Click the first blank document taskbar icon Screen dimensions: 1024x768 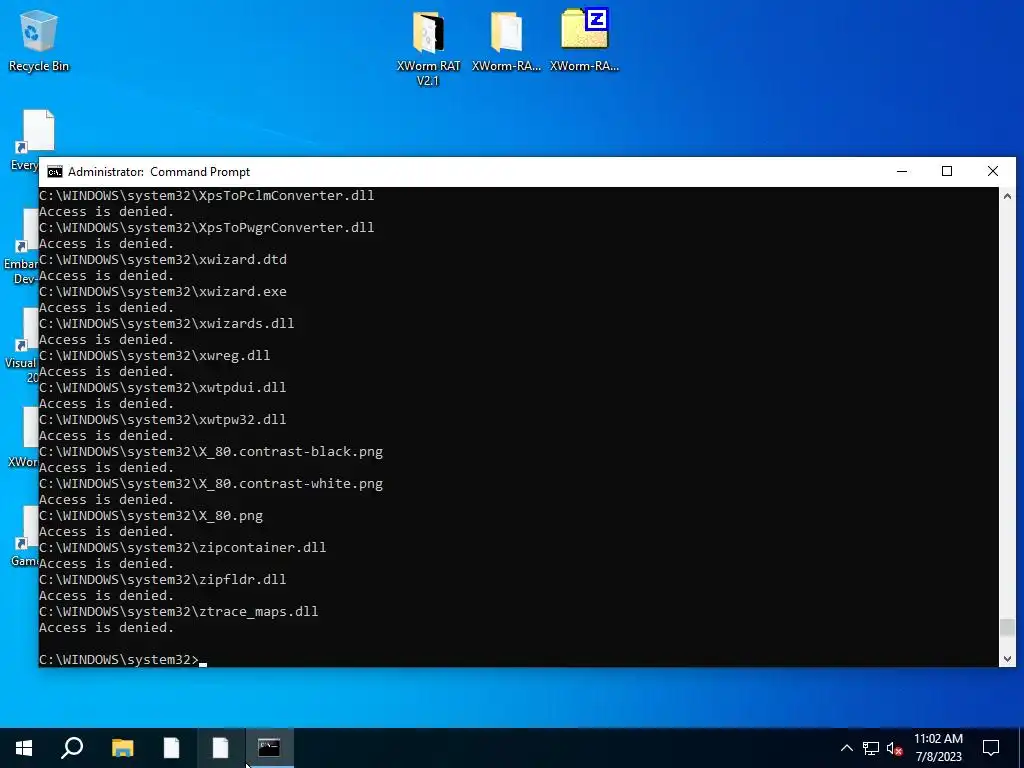coord(171,748)
